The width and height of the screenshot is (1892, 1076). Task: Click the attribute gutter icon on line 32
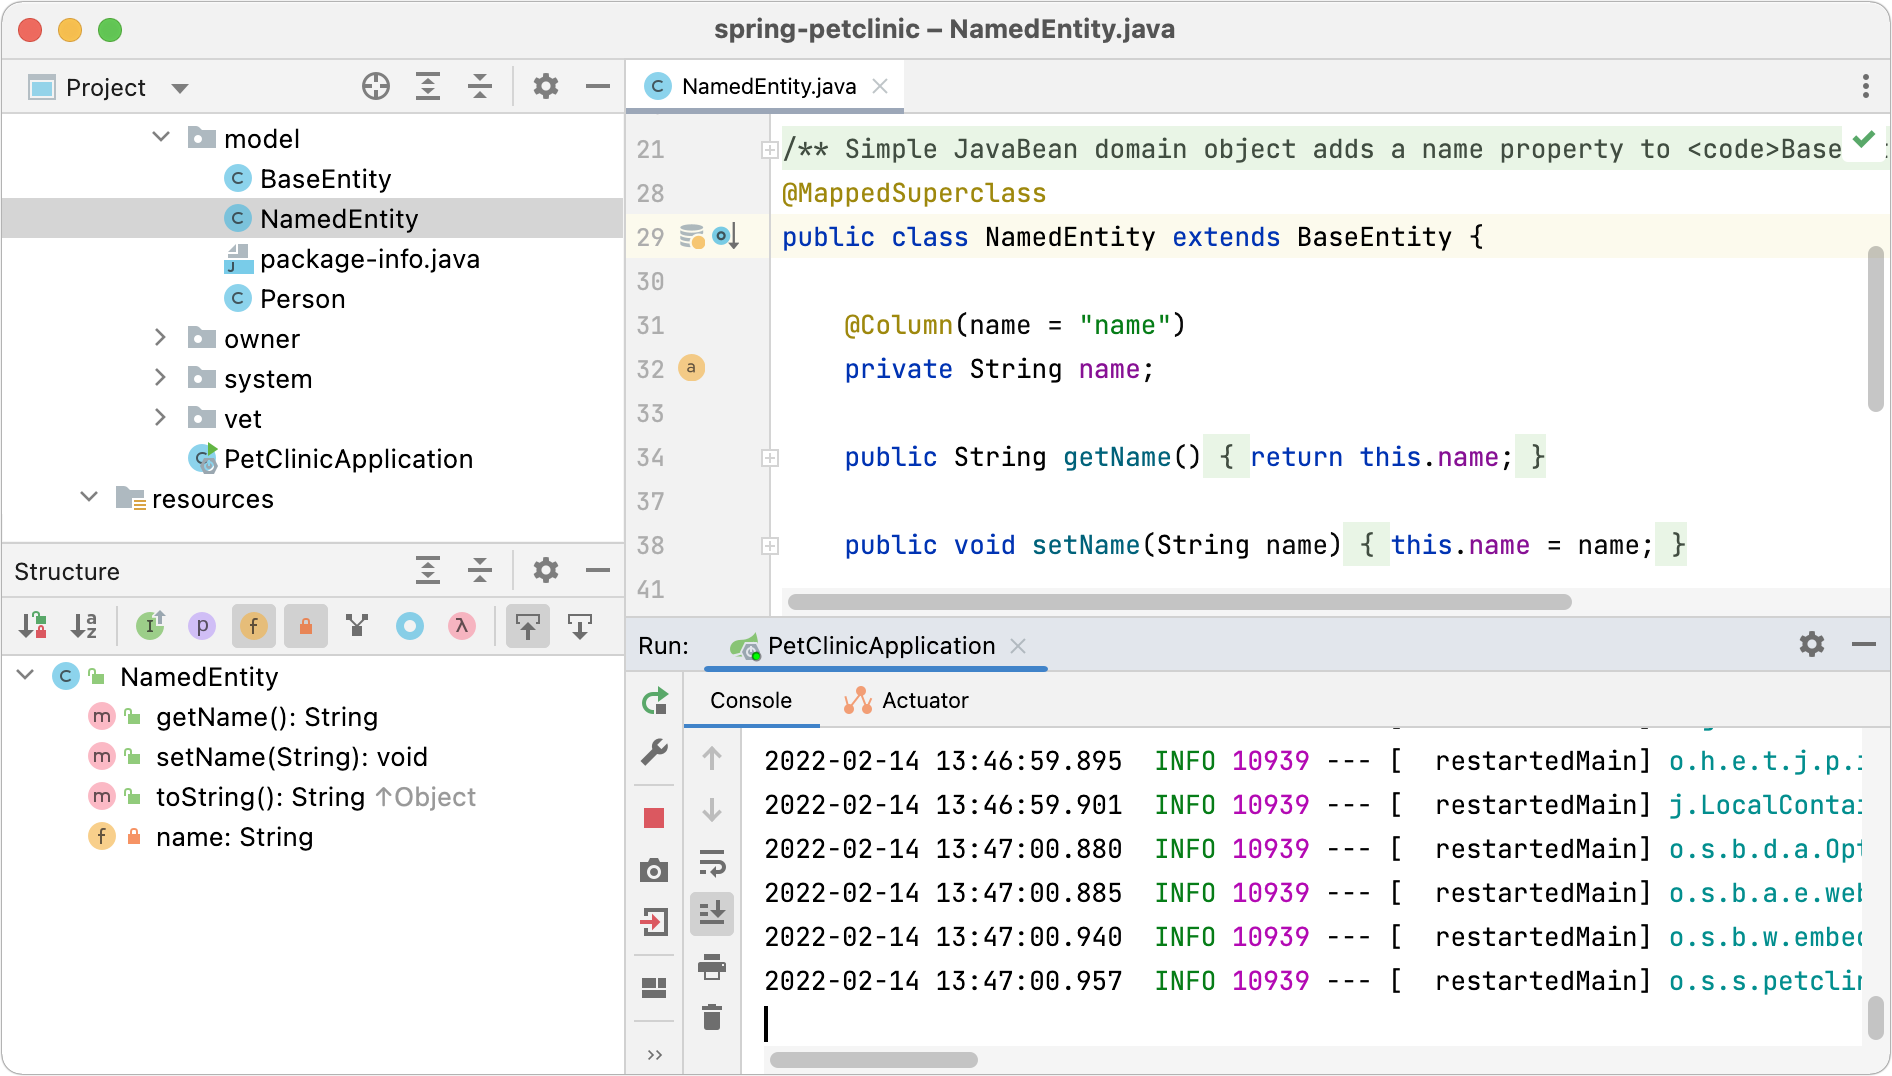[x=691, y=368]
